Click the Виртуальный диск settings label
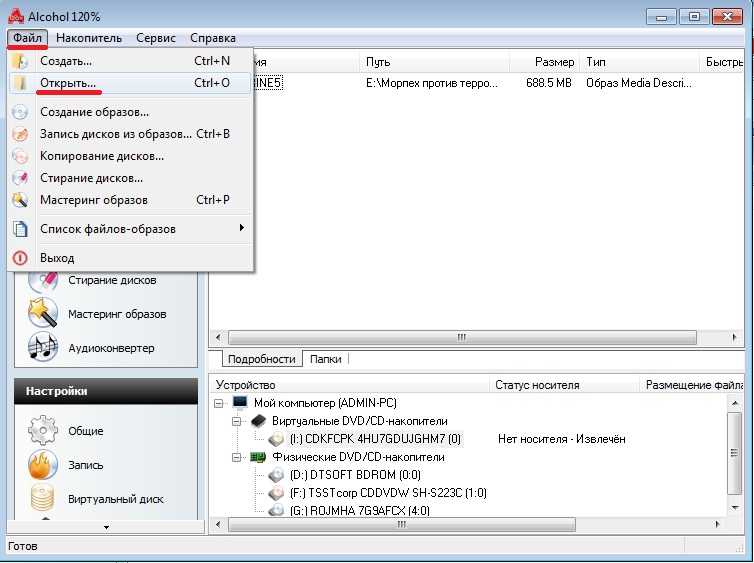Image resolution: width=754 pixels, height=563 pixels. (116, 499)
